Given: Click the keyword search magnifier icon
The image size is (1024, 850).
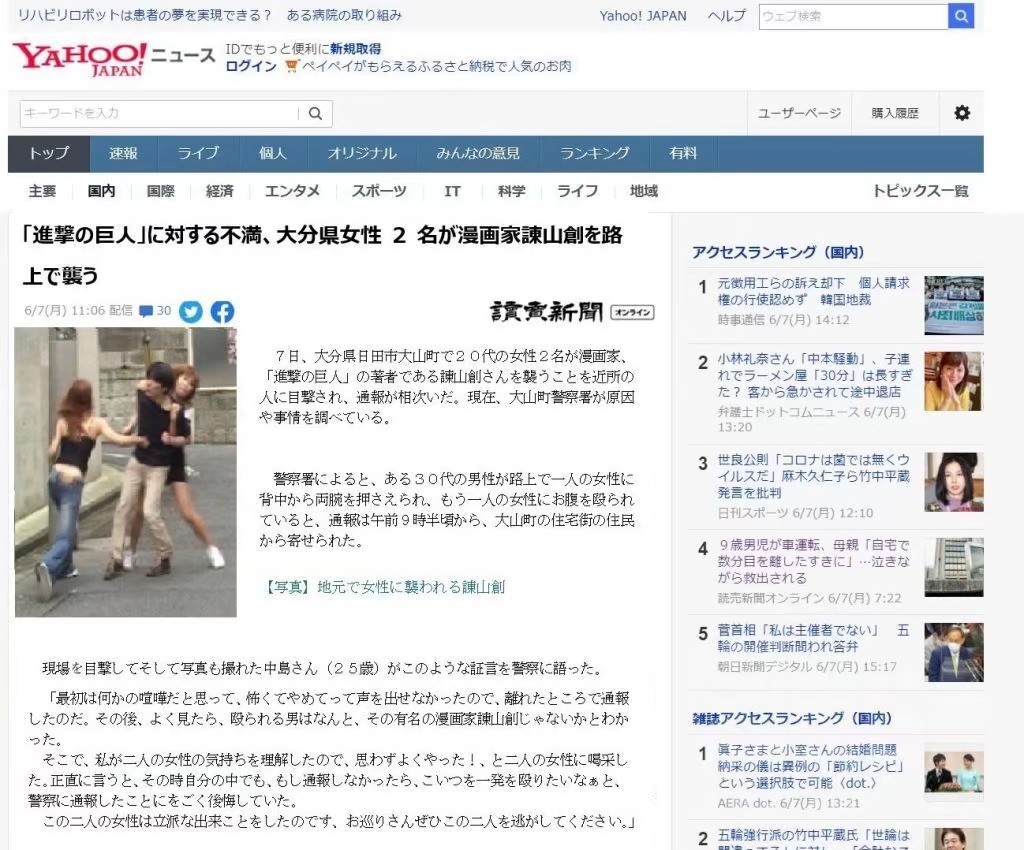Looking at the screenshot, I should 315,114.
